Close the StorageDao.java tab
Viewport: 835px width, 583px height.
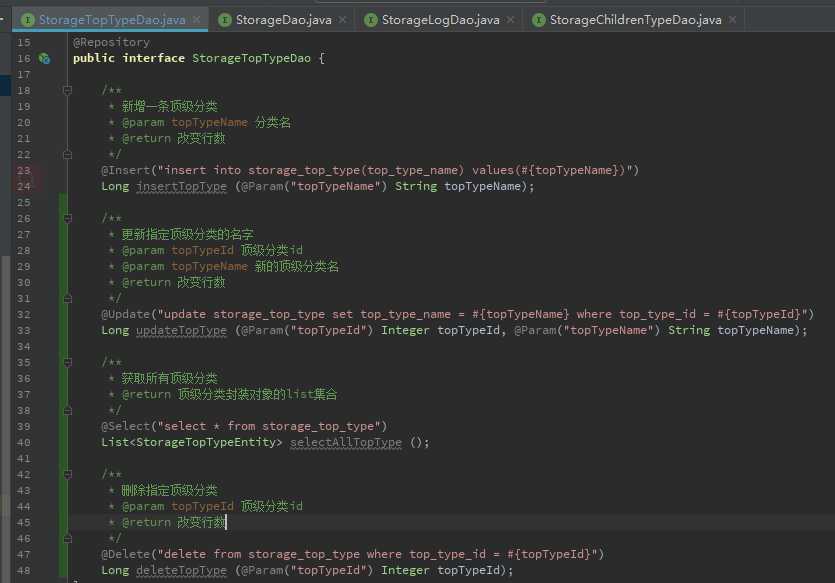pyautogui.click(x=342, y=20)
